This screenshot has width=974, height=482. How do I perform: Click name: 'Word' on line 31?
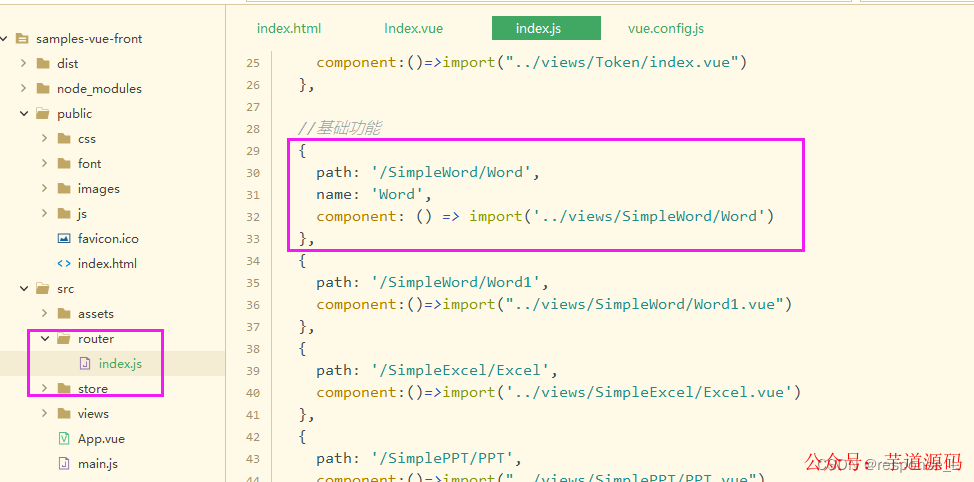click(x=374, y=194)
